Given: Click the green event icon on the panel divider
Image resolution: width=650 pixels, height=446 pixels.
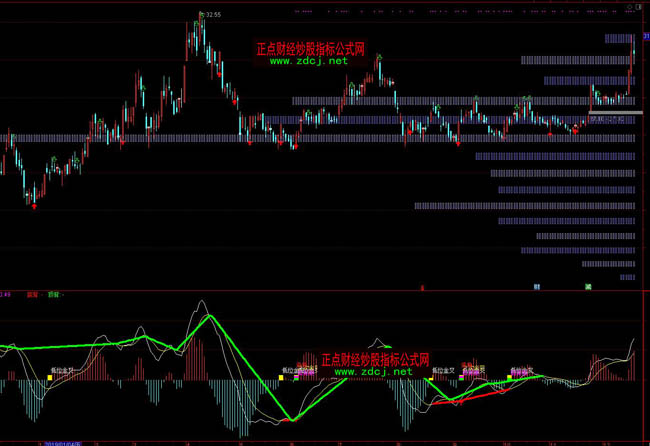Looking at the screenshot, I should (588, 287).
